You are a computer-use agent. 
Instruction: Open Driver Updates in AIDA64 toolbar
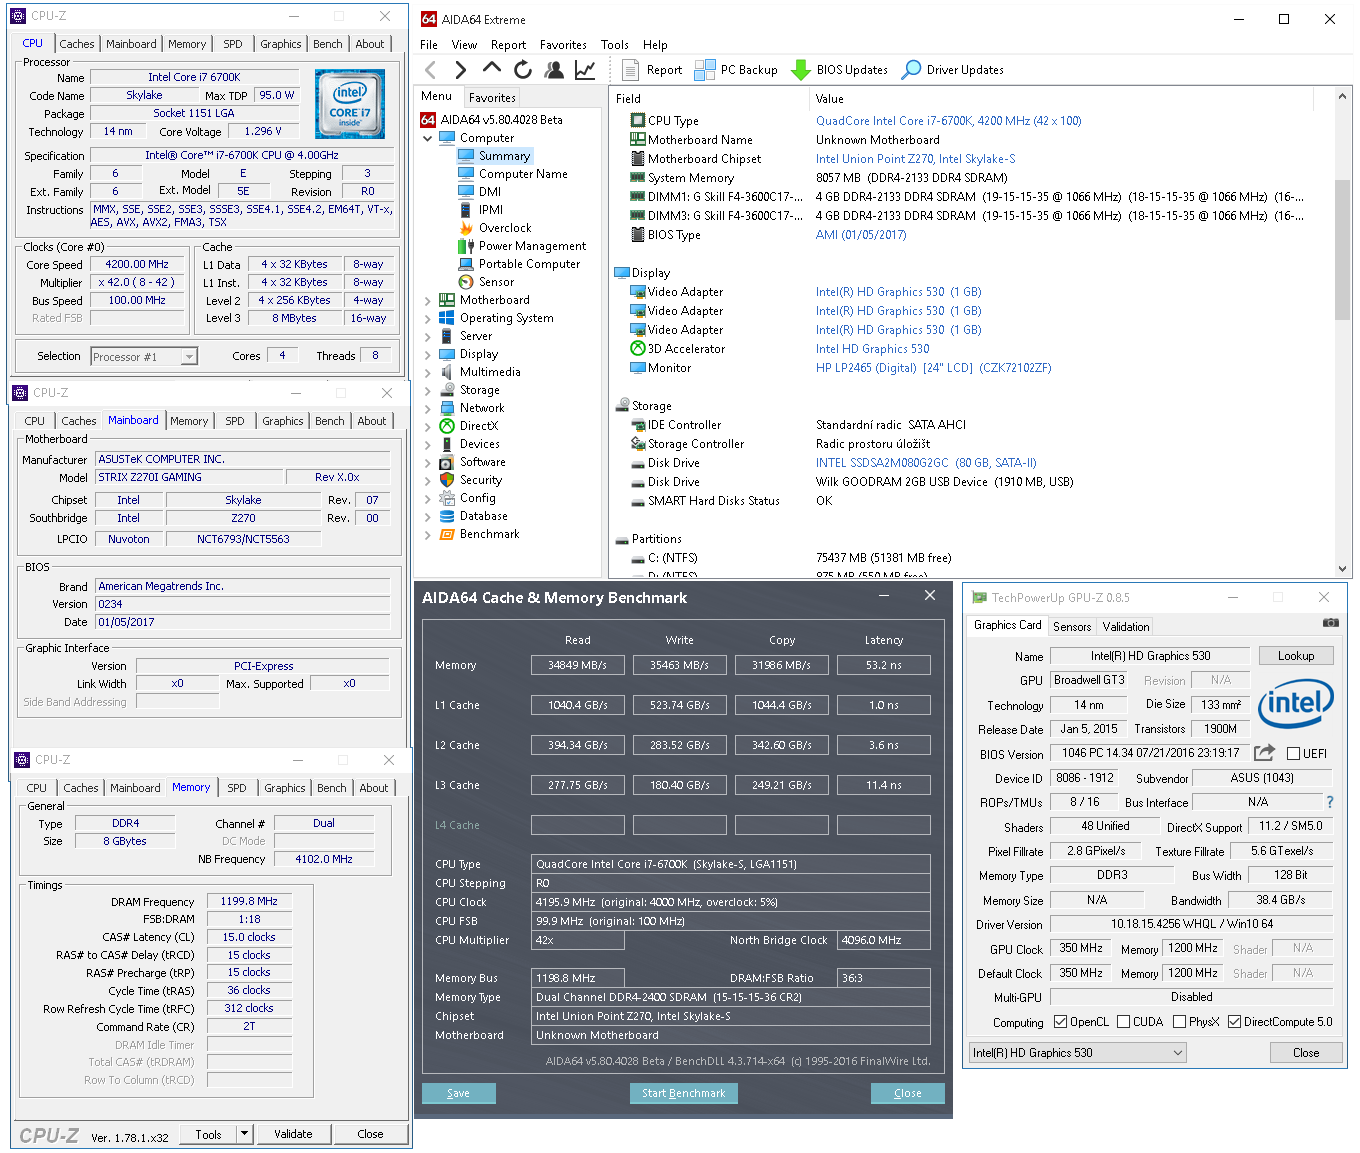[x=953, y=70]
